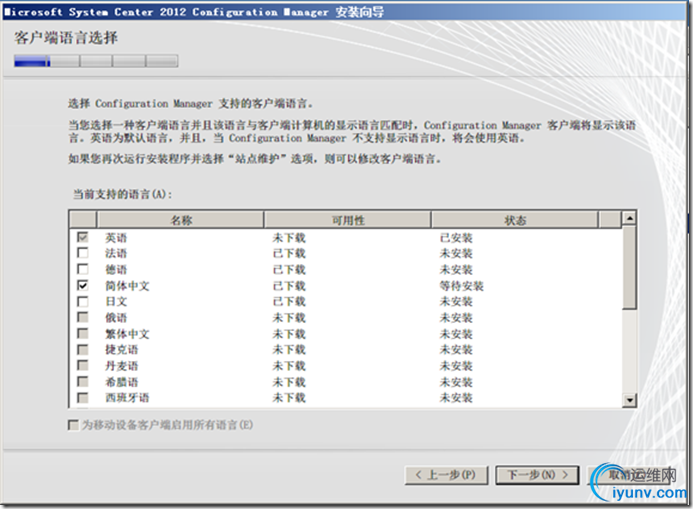The height and width of the screenshot is (509, 693).
Task: Select the 俄语 row name
Action: (x=116, y=318)
